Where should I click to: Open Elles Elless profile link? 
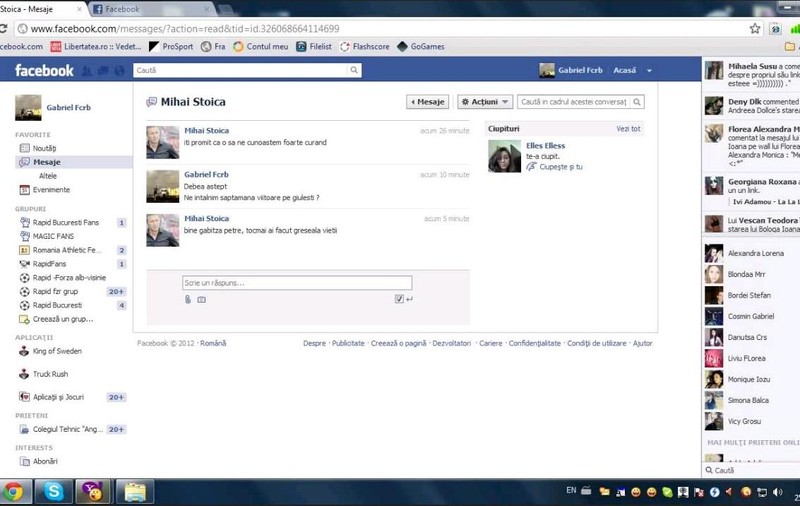(545, 146)
